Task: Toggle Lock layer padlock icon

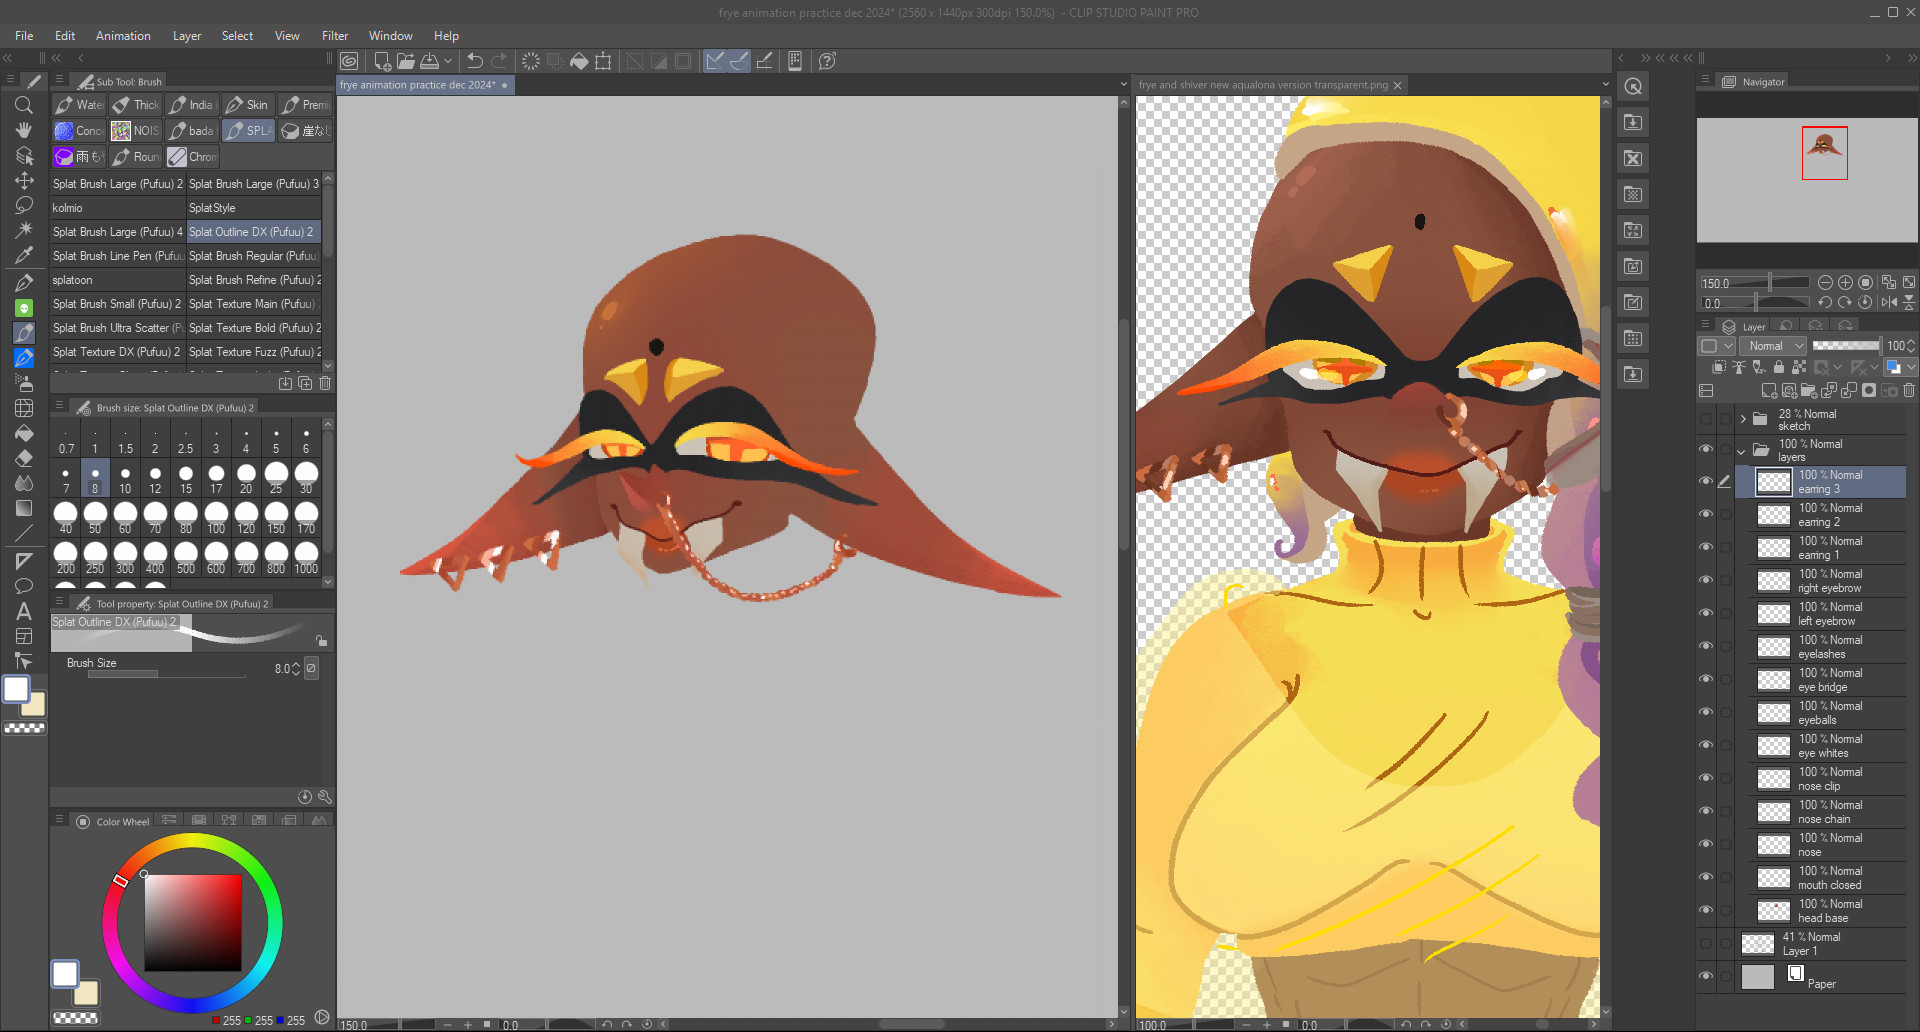Action: pyautogui.click(x=1778, y=368)
